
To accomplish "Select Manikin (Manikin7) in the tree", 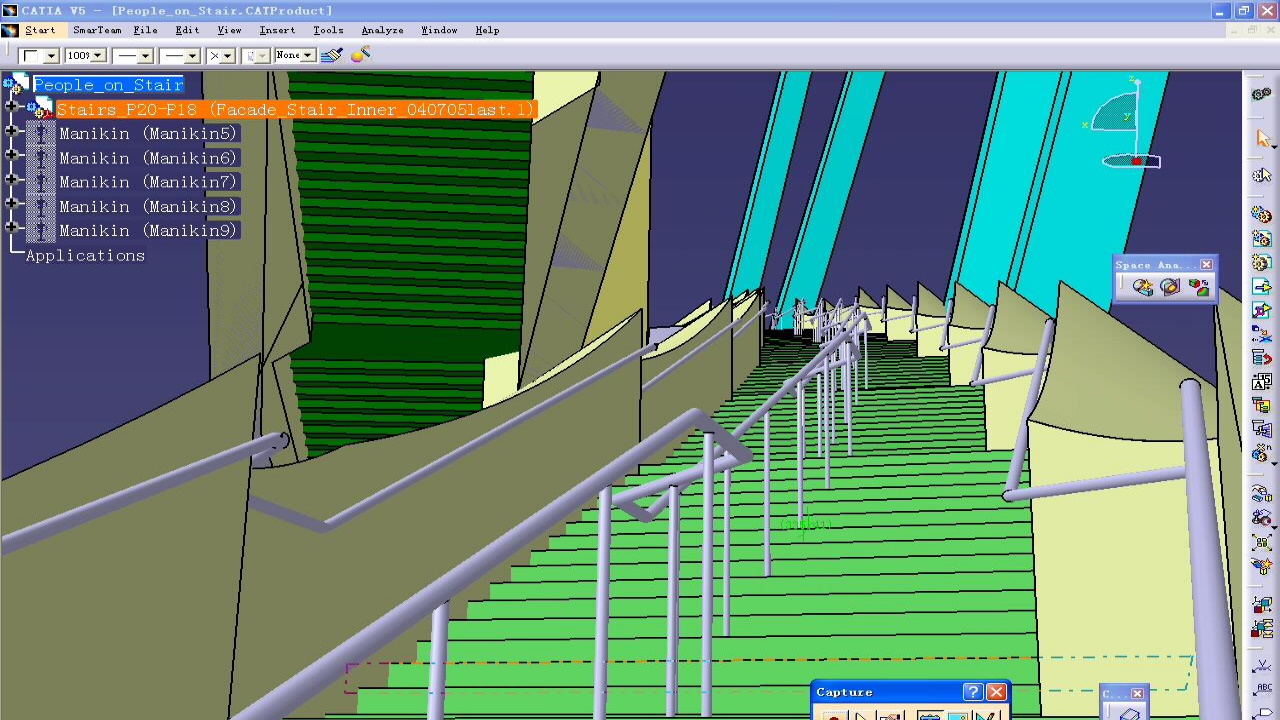I will click(x=148, y=182).
